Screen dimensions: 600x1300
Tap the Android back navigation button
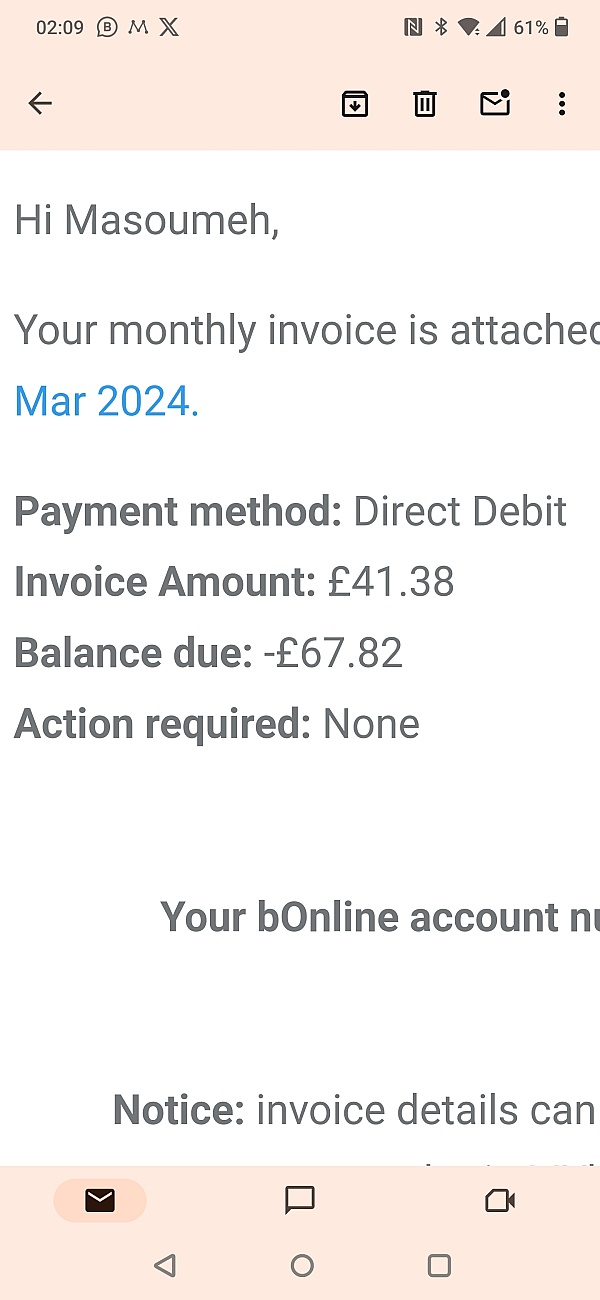coord(165,1266)
